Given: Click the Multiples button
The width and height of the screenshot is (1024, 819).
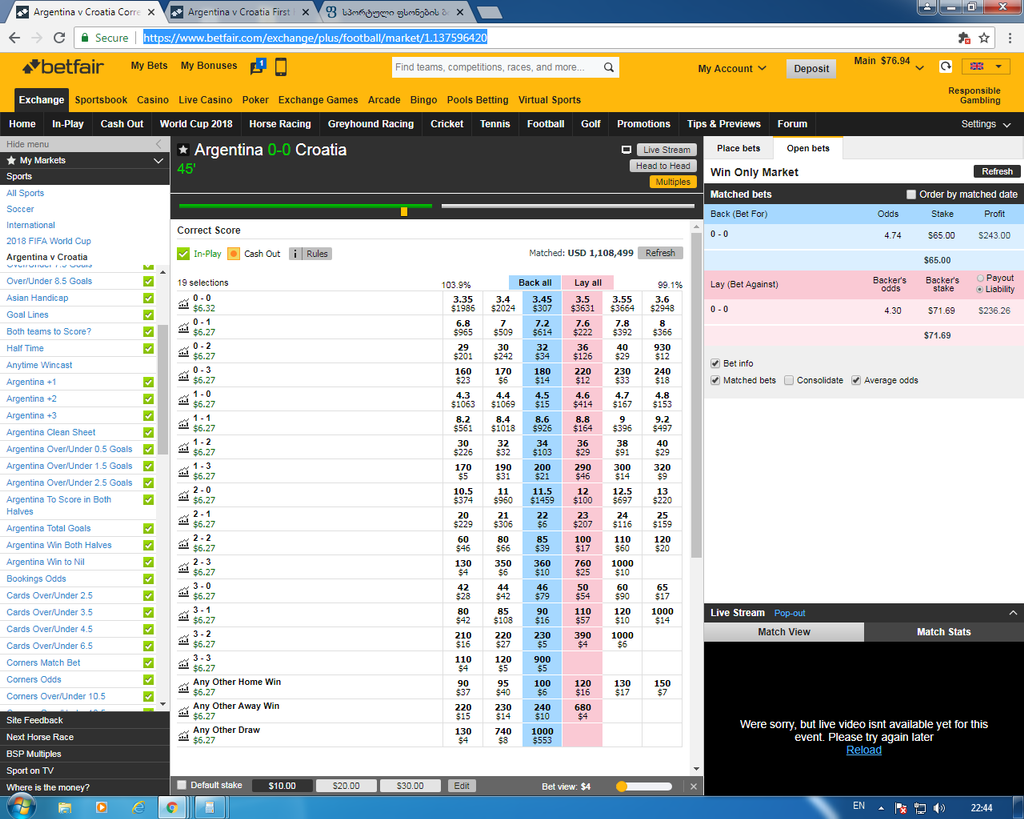Looking at the screenshot, I should click(673, 182).
